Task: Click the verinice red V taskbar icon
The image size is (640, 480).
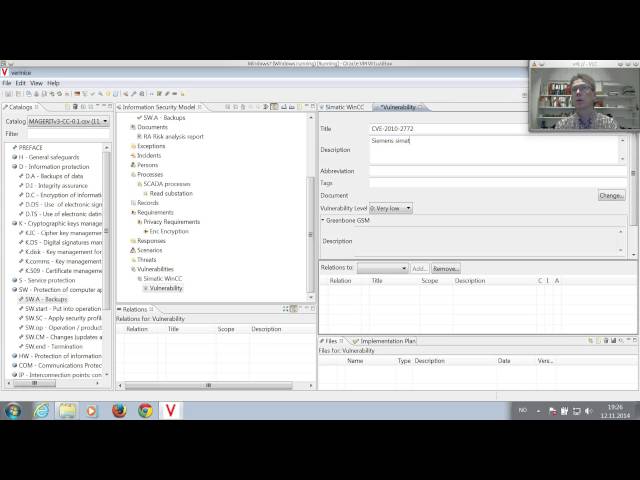Action: point(171,411)
